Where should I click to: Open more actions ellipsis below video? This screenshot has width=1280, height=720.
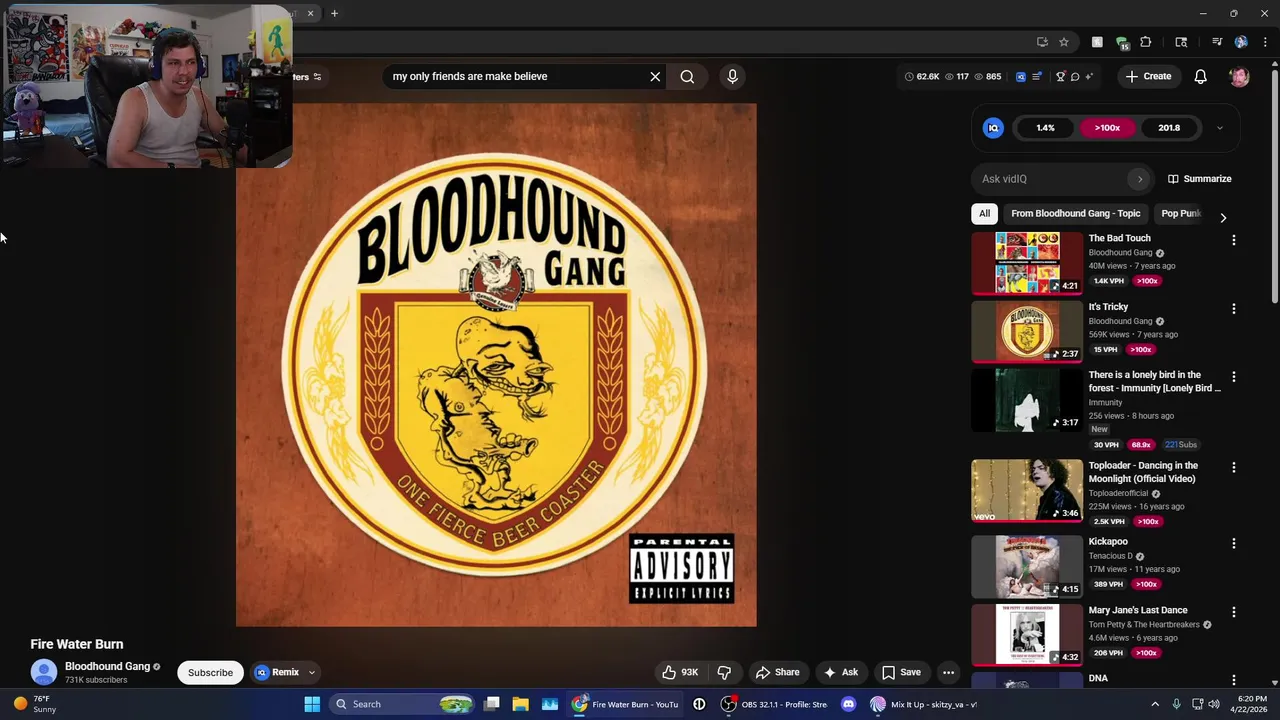[x=948, y=672]
